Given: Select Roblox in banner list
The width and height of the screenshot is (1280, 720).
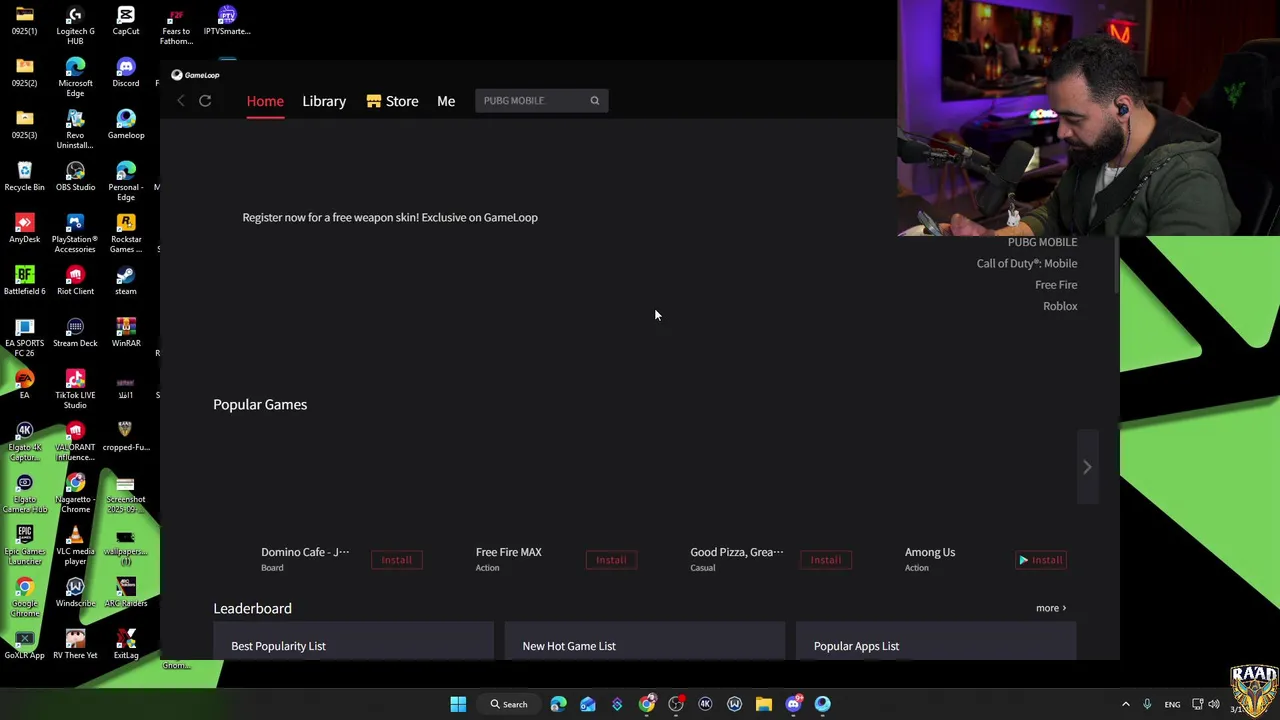Looking at the screenshot, I should click(x=1060, y=306).
